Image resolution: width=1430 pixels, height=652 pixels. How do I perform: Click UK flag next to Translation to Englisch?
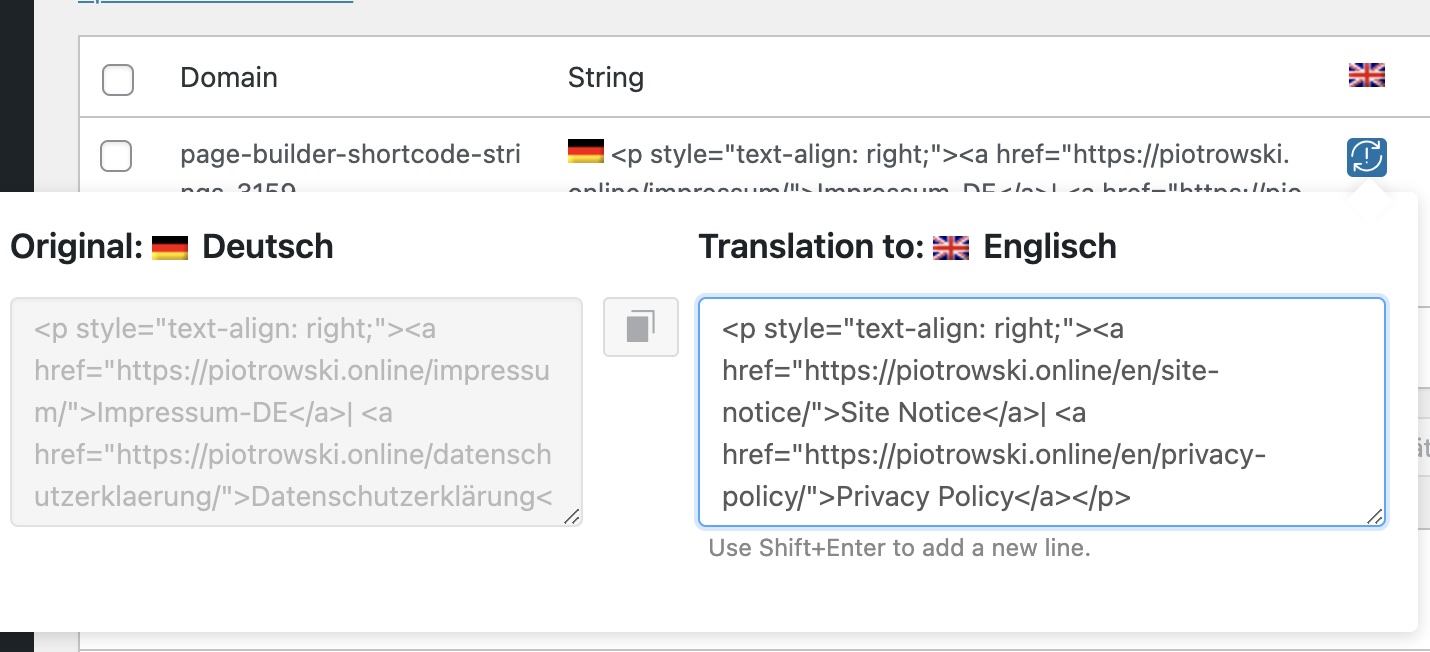951,247
